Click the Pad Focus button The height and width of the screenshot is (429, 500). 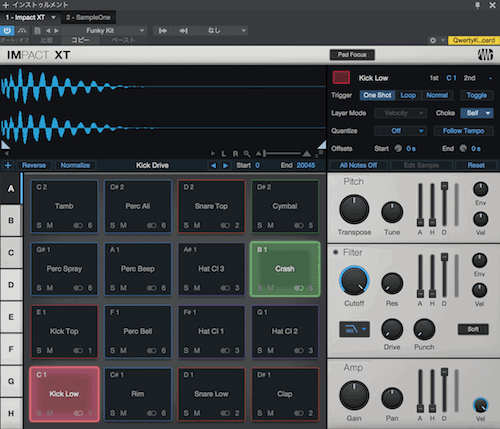352,55
